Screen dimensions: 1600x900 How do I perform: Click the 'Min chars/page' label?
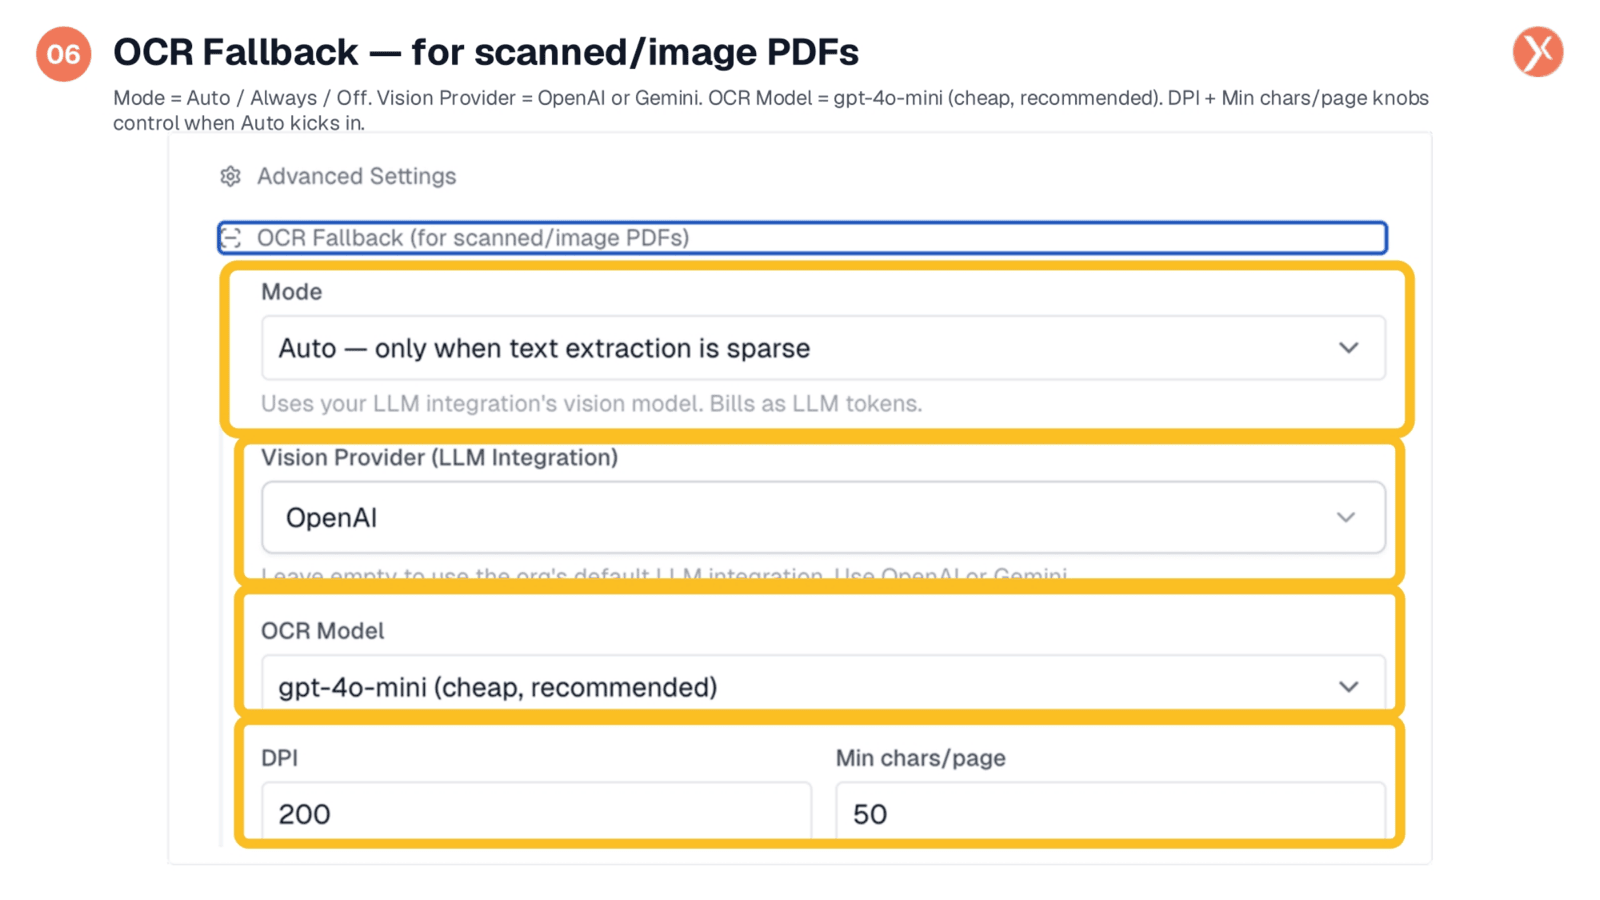[920, 758]
